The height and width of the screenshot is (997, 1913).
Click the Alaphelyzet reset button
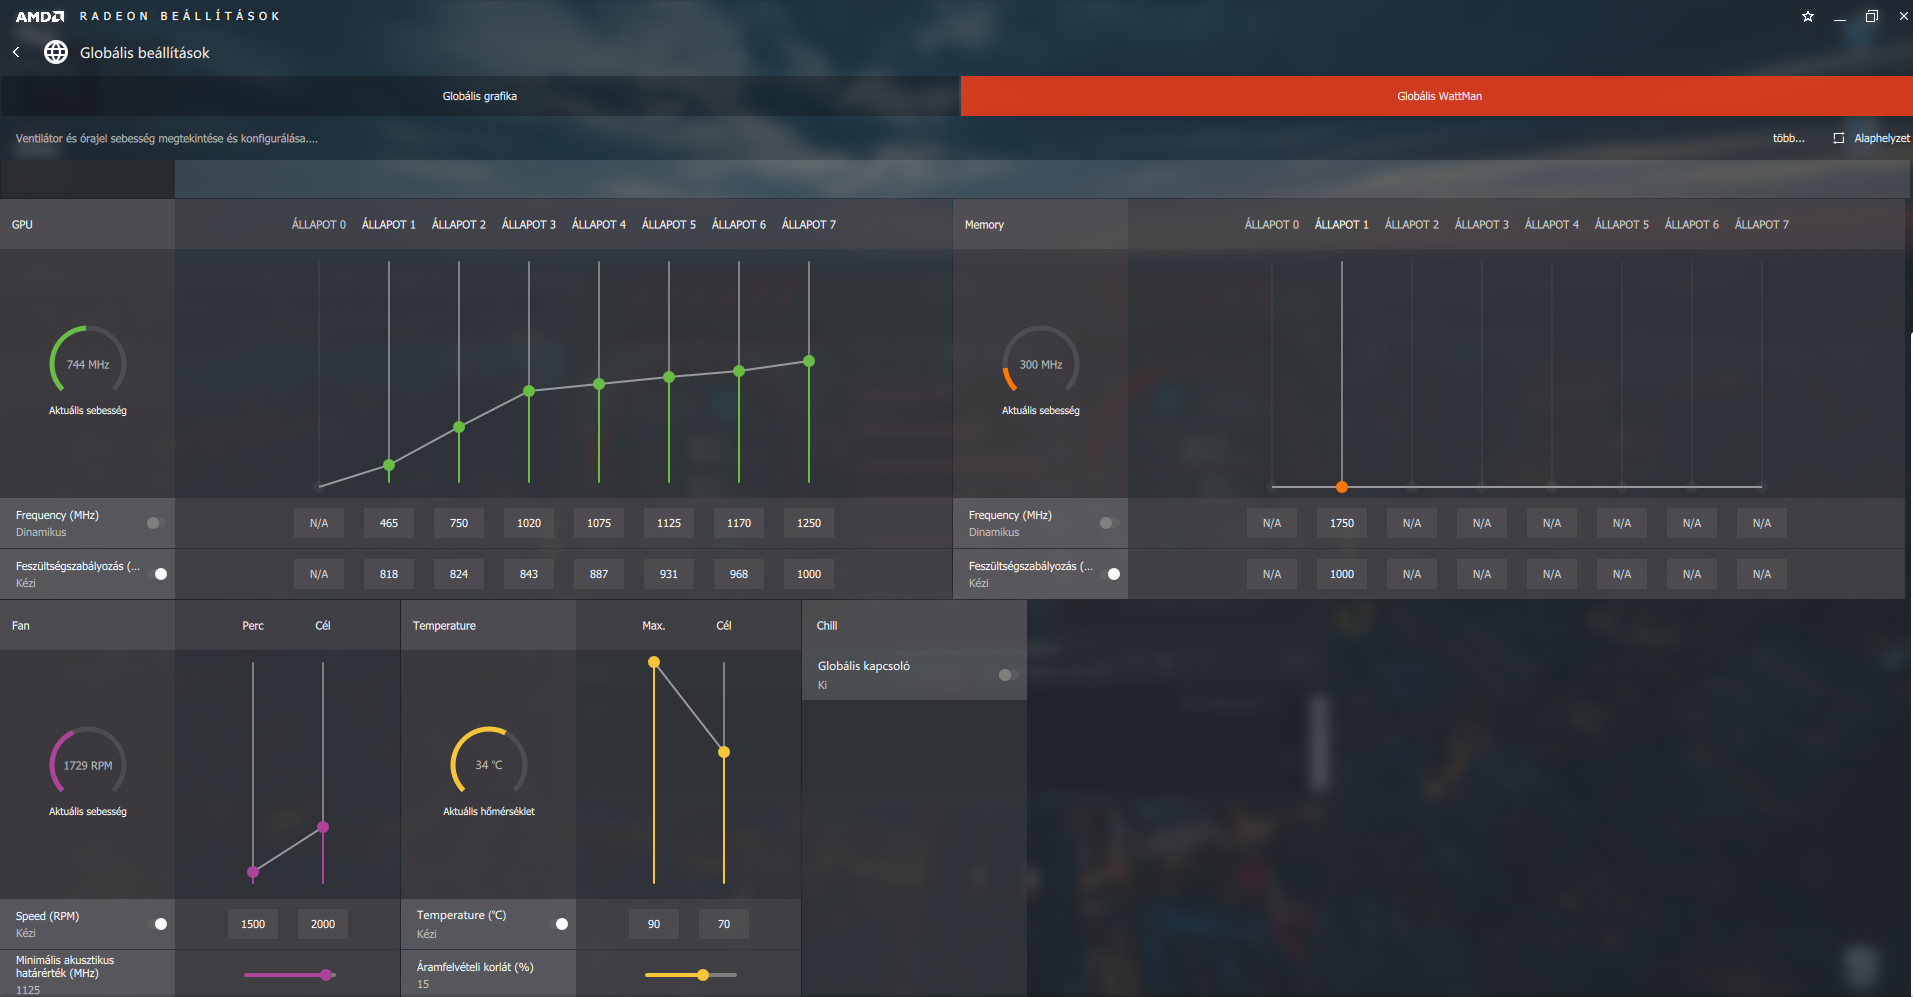point(1871,138)
